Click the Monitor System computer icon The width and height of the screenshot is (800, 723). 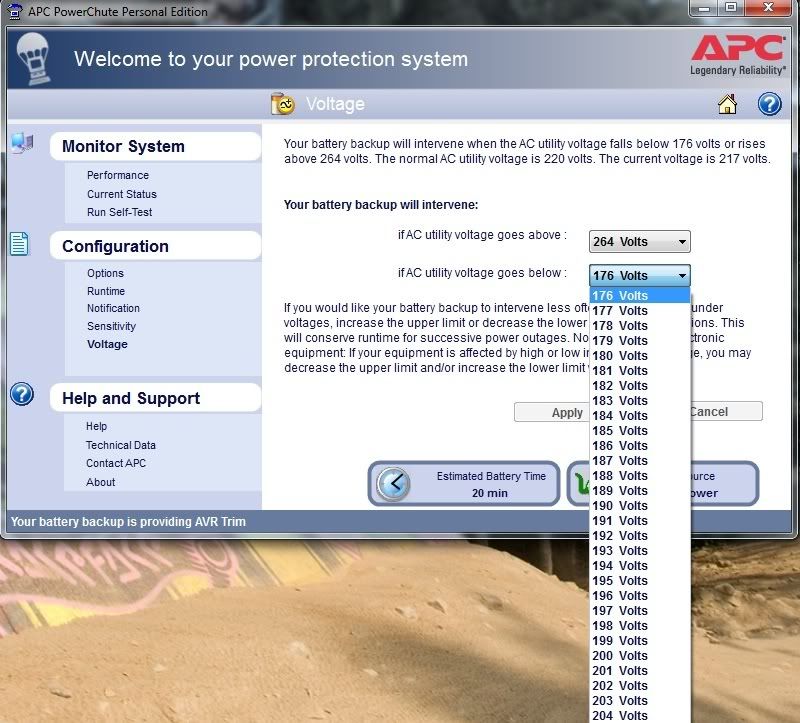pyautogui.click(x=22, y=143)
